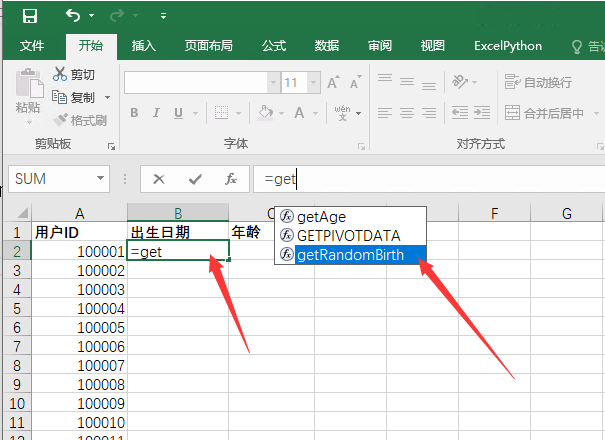The height and width of the screenshot is (440, 605).
Task: Click the Cancel X icon in formula bar
Action: 159,179
